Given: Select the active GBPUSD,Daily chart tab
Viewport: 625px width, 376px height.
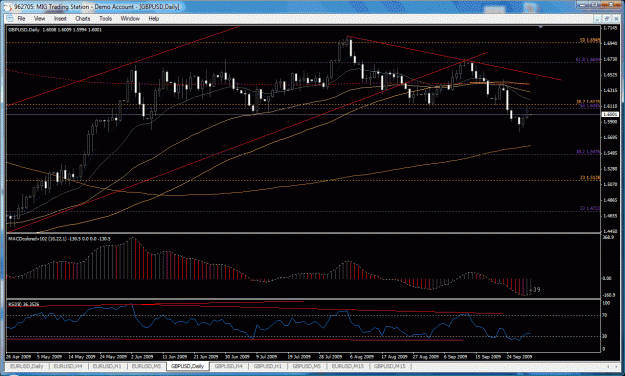Looking at the screenshot, I should point(187,366).
